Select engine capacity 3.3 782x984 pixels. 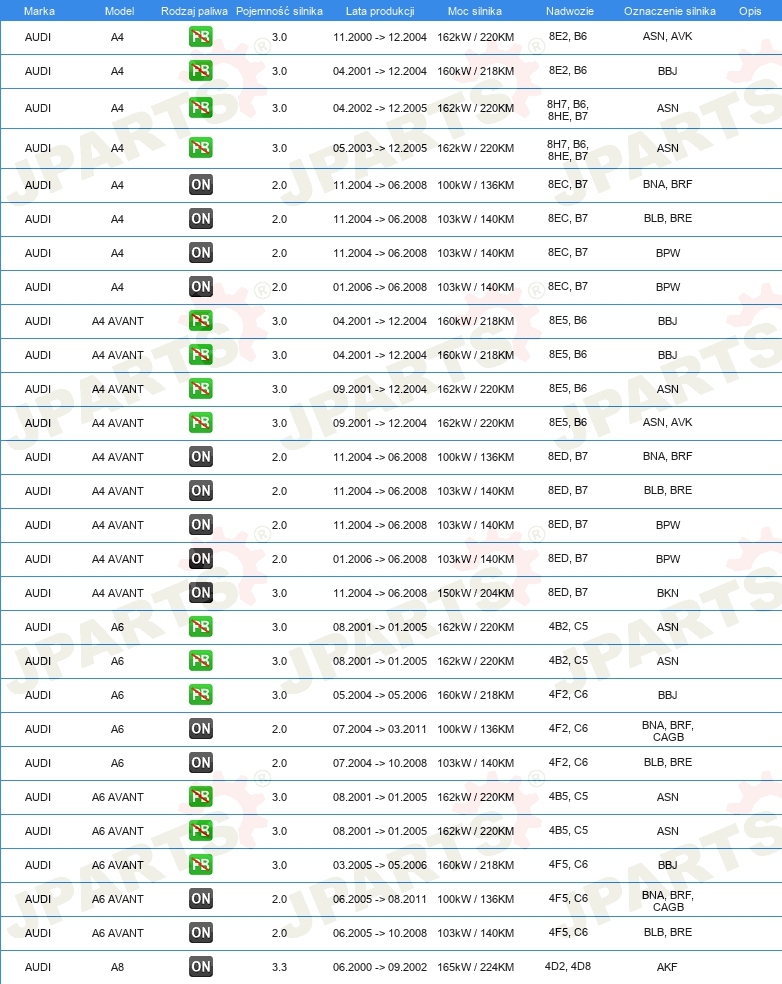point(279,967)
